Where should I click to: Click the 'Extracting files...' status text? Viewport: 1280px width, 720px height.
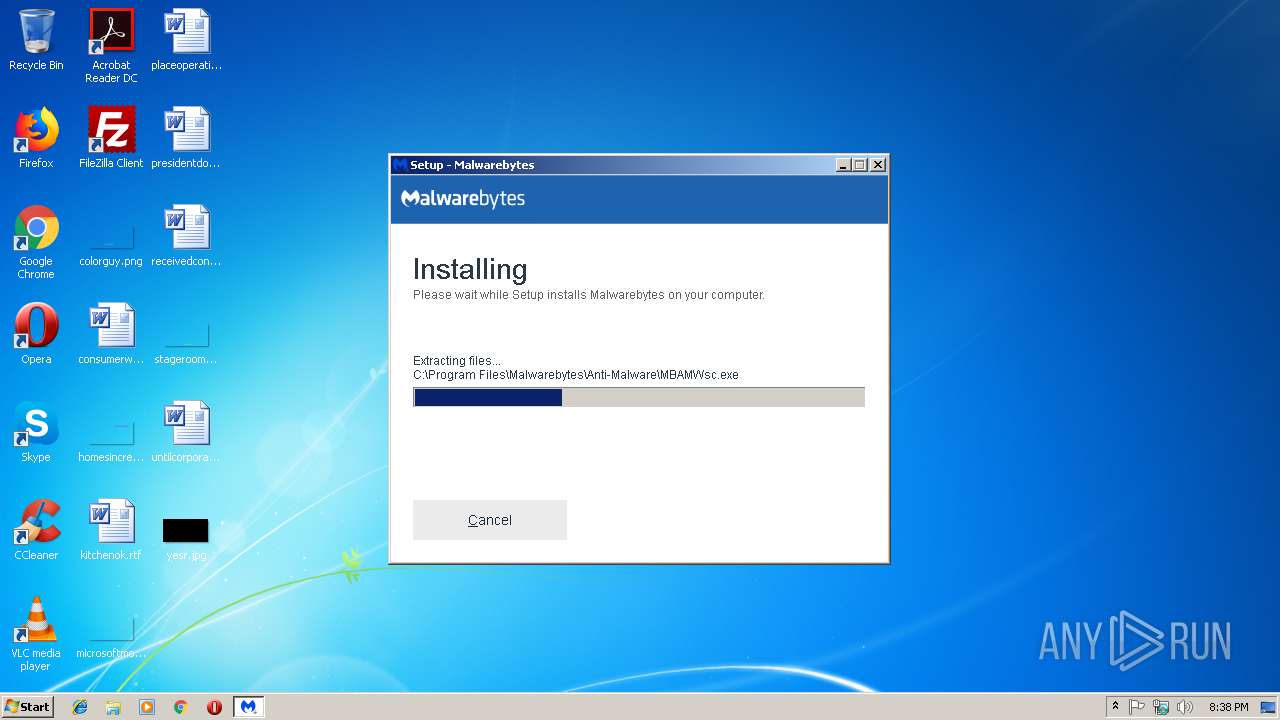pos(457,361)
